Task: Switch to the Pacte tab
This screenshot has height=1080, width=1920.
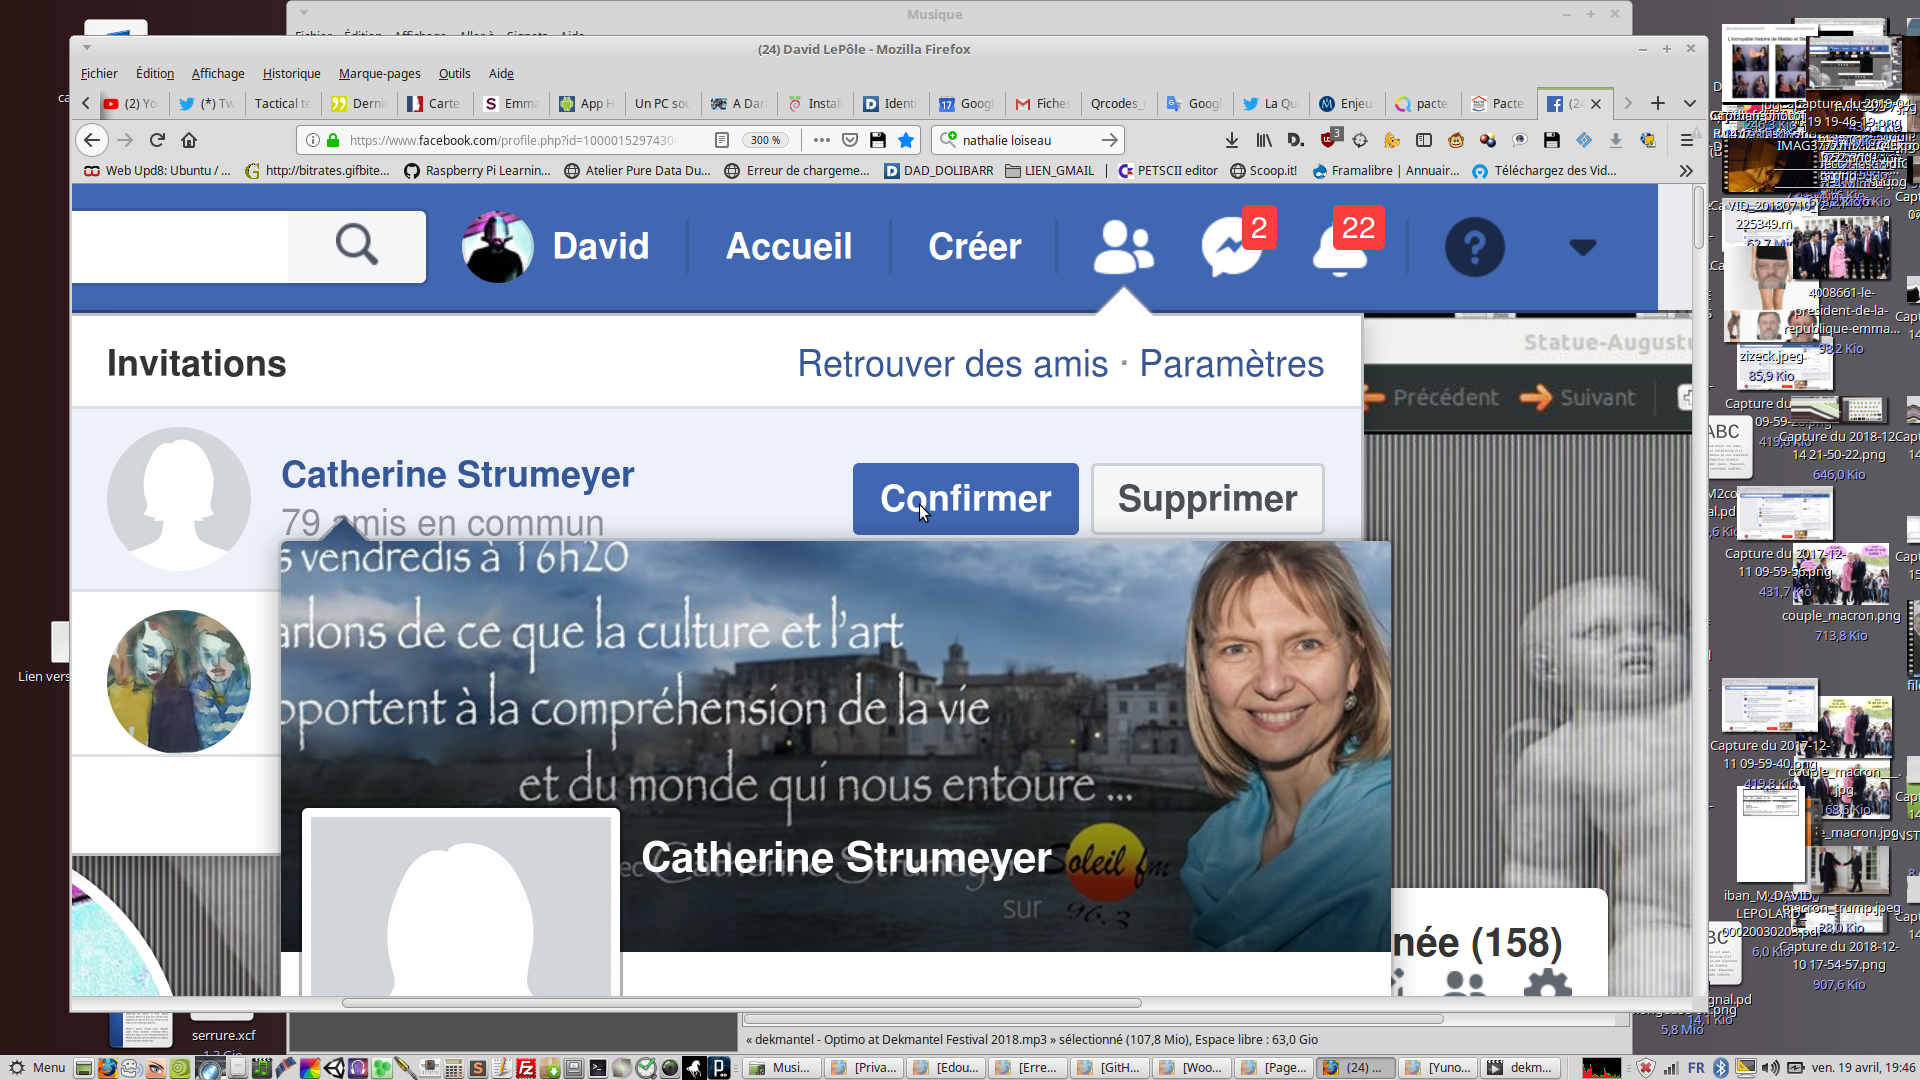Action: tap(1498, 103)
